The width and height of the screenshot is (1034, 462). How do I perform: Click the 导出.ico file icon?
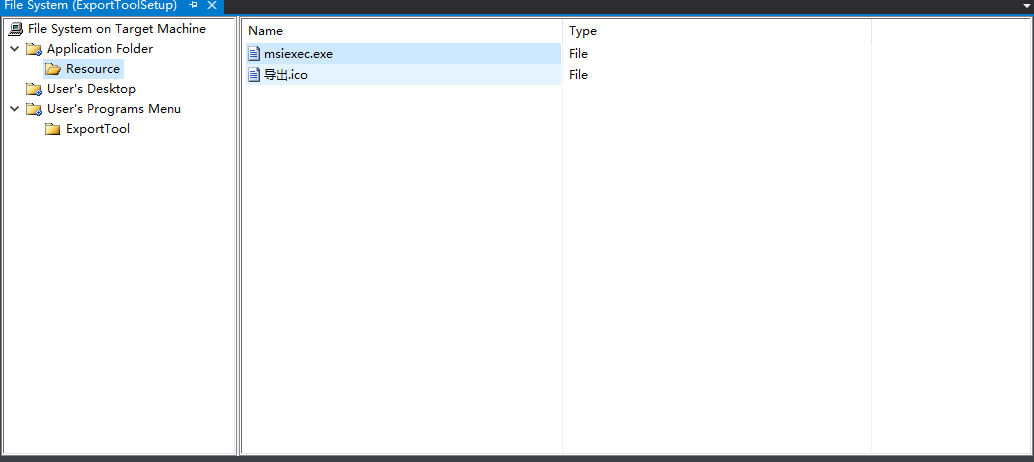[x=254, y=75]
